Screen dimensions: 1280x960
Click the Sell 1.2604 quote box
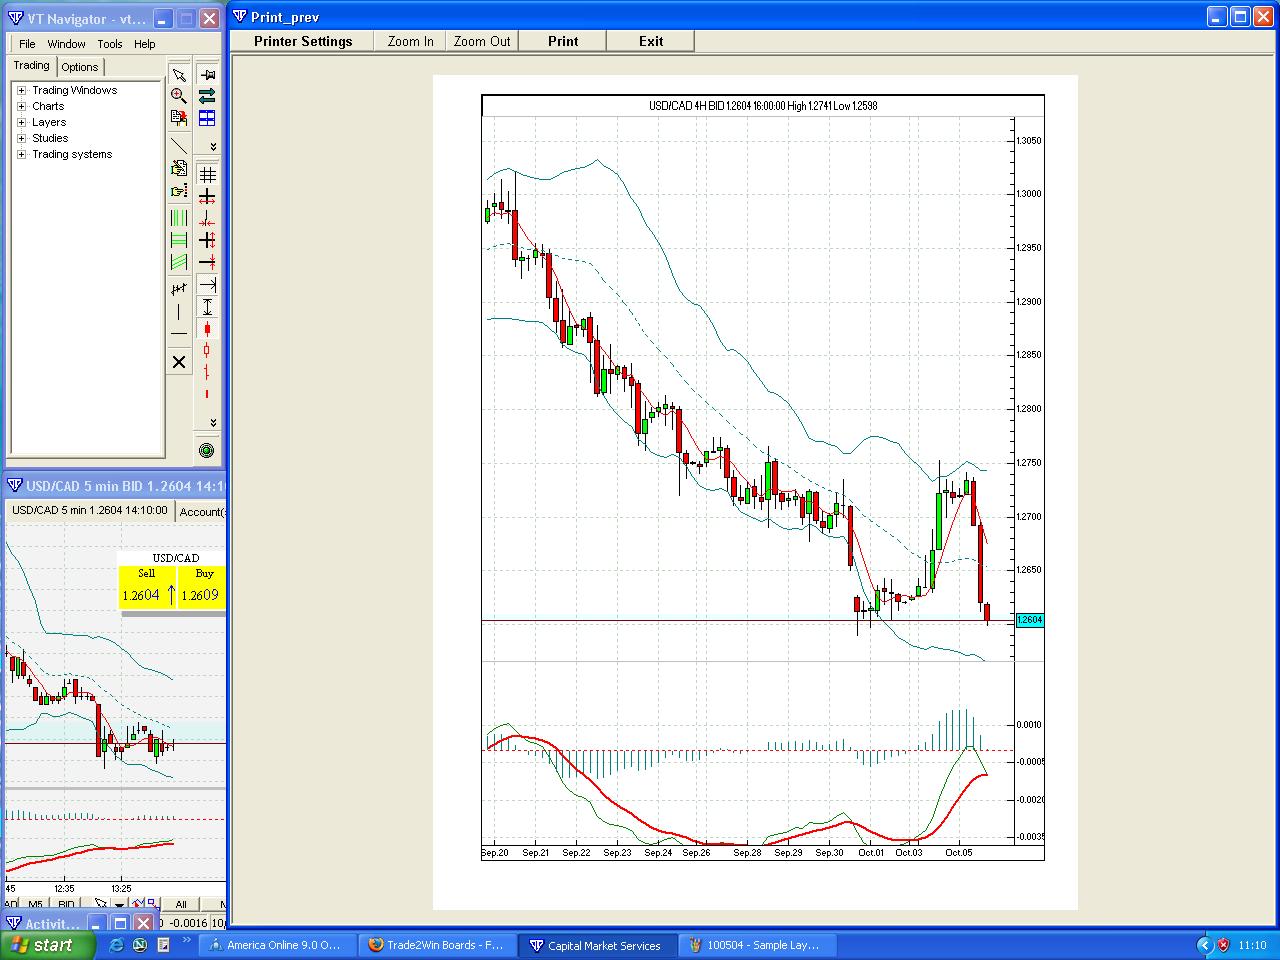tap(147, 588)
